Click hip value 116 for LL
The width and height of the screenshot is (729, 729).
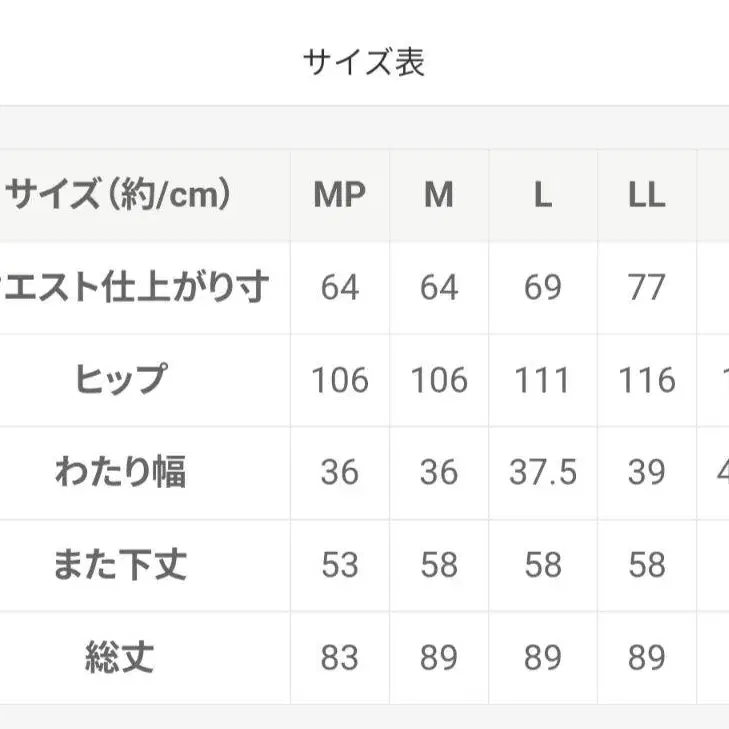647,380
